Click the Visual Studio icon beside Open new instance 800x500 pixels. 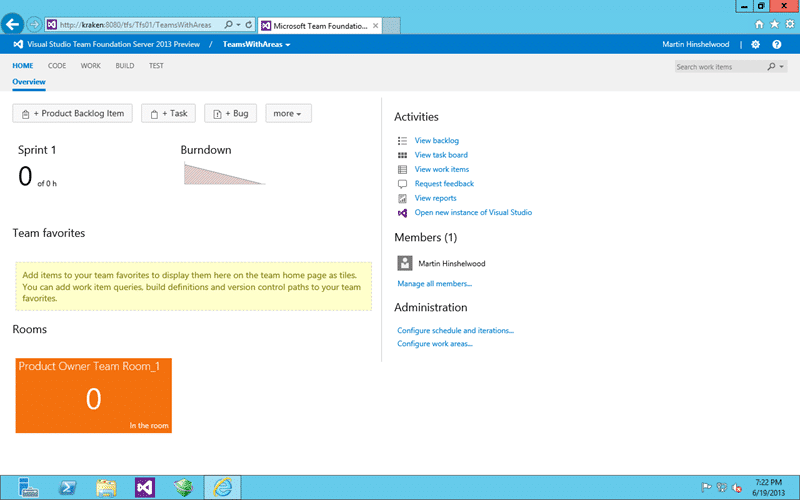pos(402,213)
